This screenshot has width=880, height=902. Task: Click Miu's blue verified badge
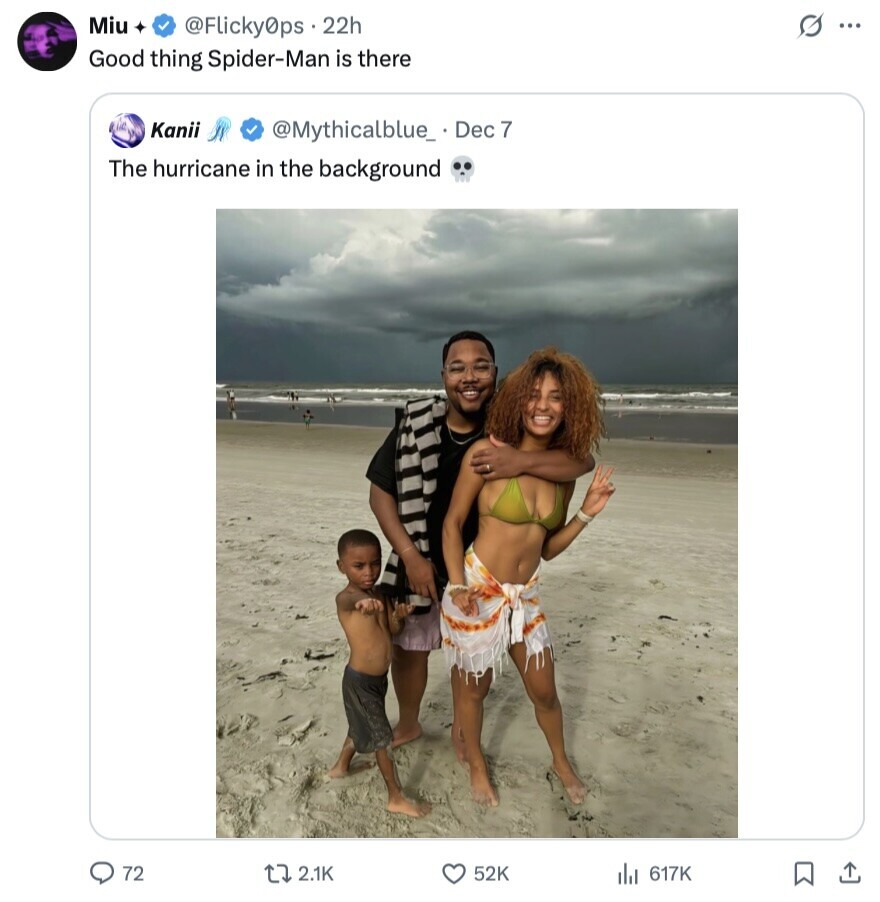163,25
